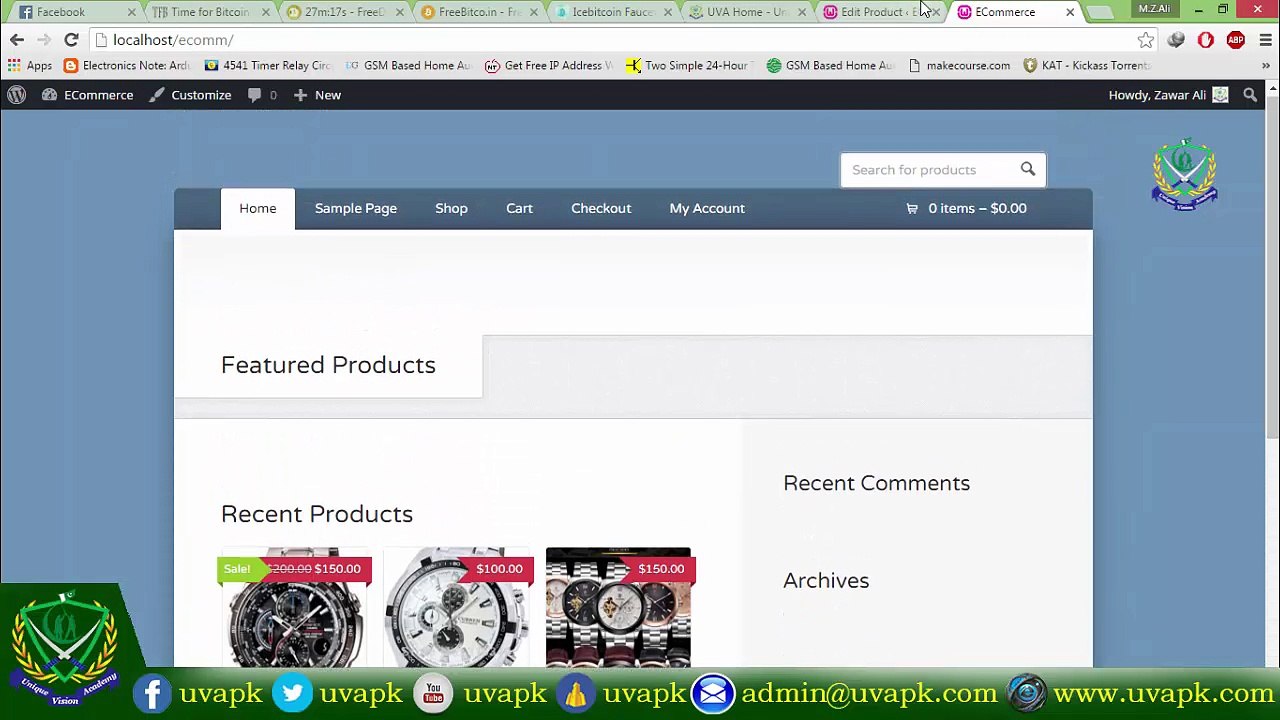Open the ECommerce site admin menu
Image resolution: width=1280 pixels, height=720 pixels.
87,95
